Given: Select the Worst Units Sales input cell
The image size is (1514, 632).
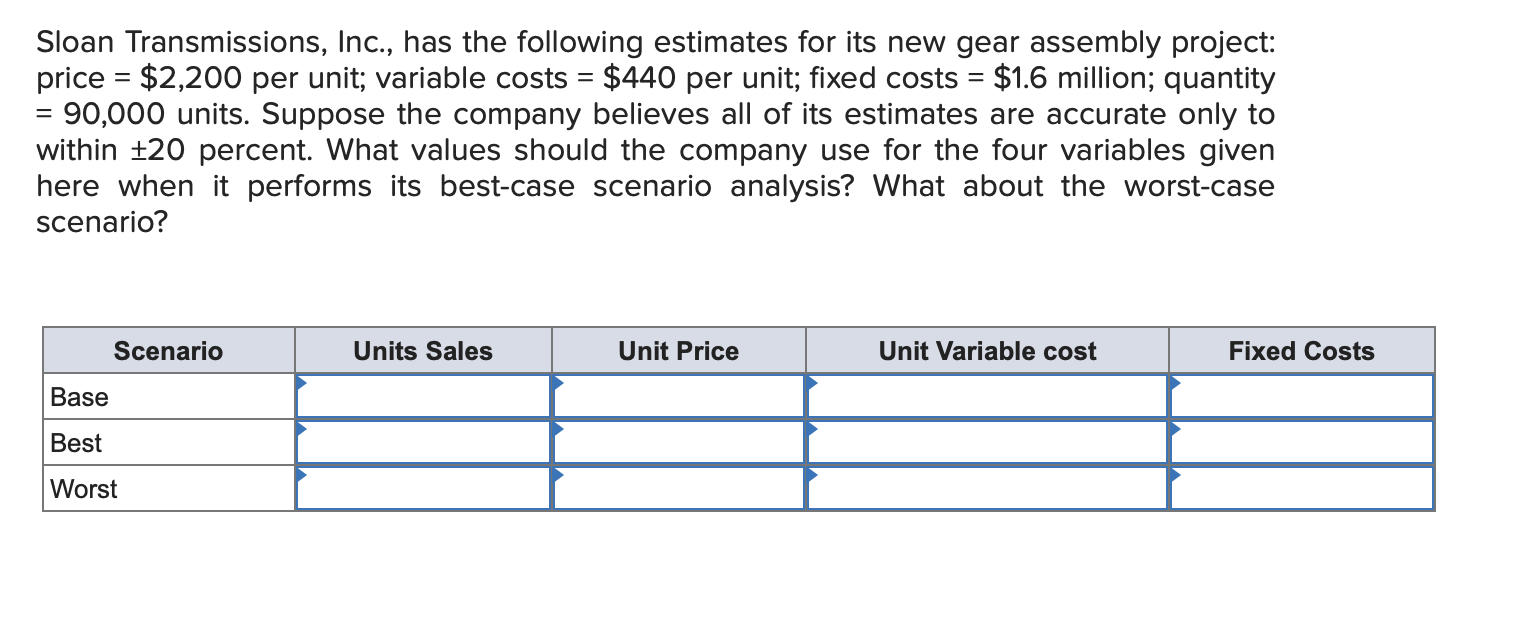Looking at the screenshot, I should coord(423,489).
